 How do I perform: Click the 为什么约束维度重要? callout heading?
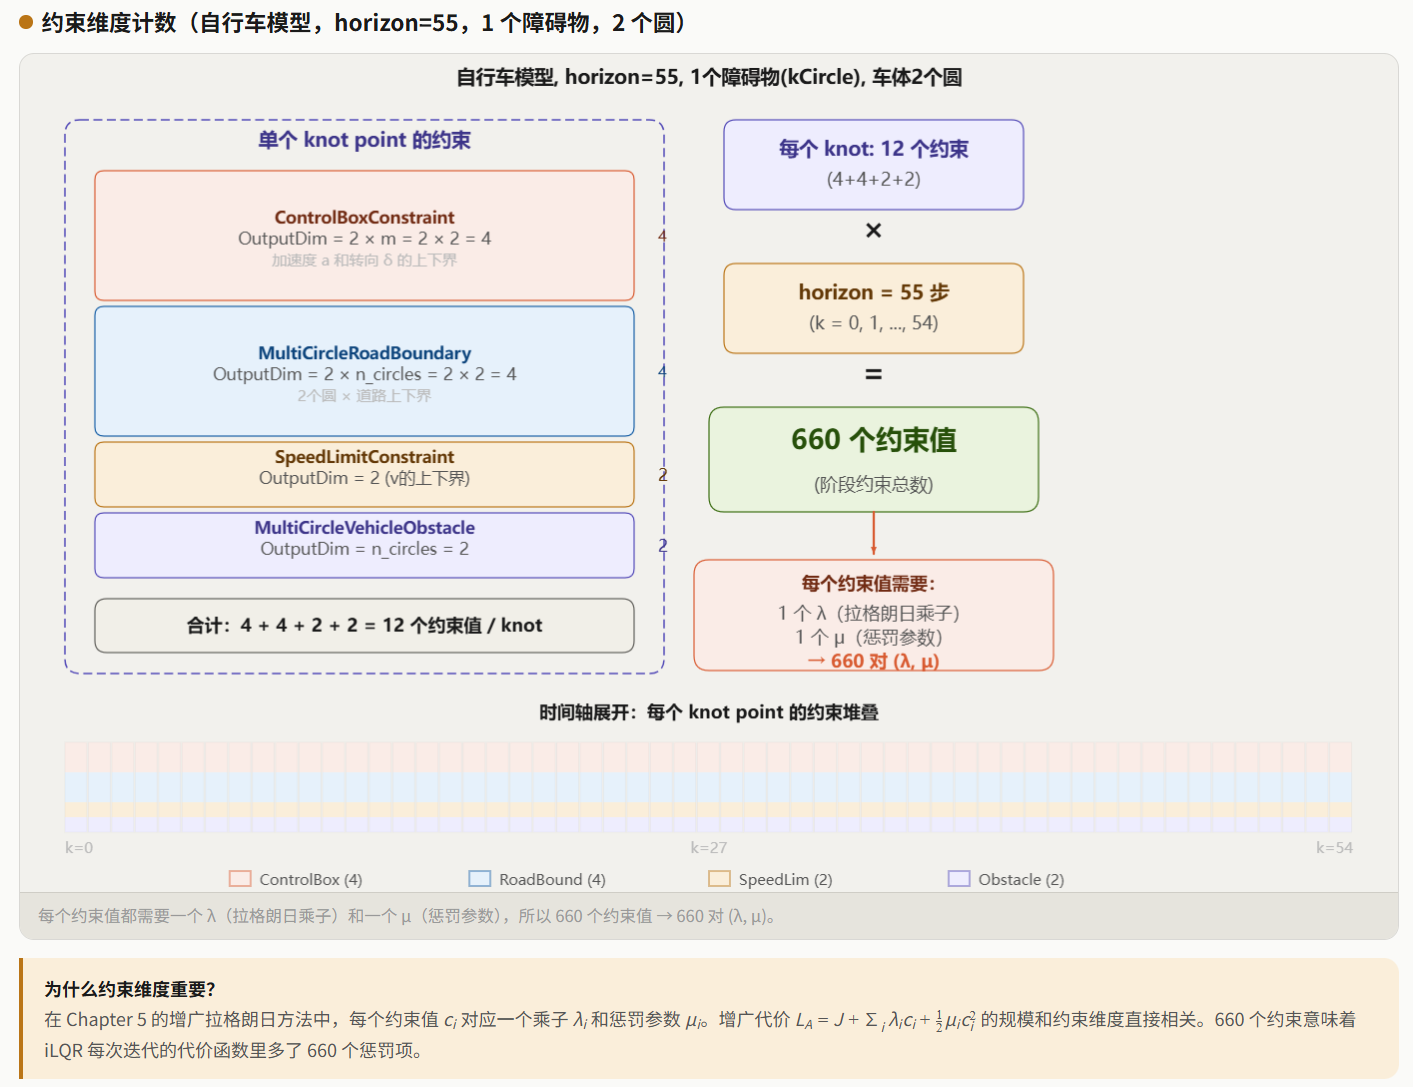pyautogui.click(x=130, y=989)
